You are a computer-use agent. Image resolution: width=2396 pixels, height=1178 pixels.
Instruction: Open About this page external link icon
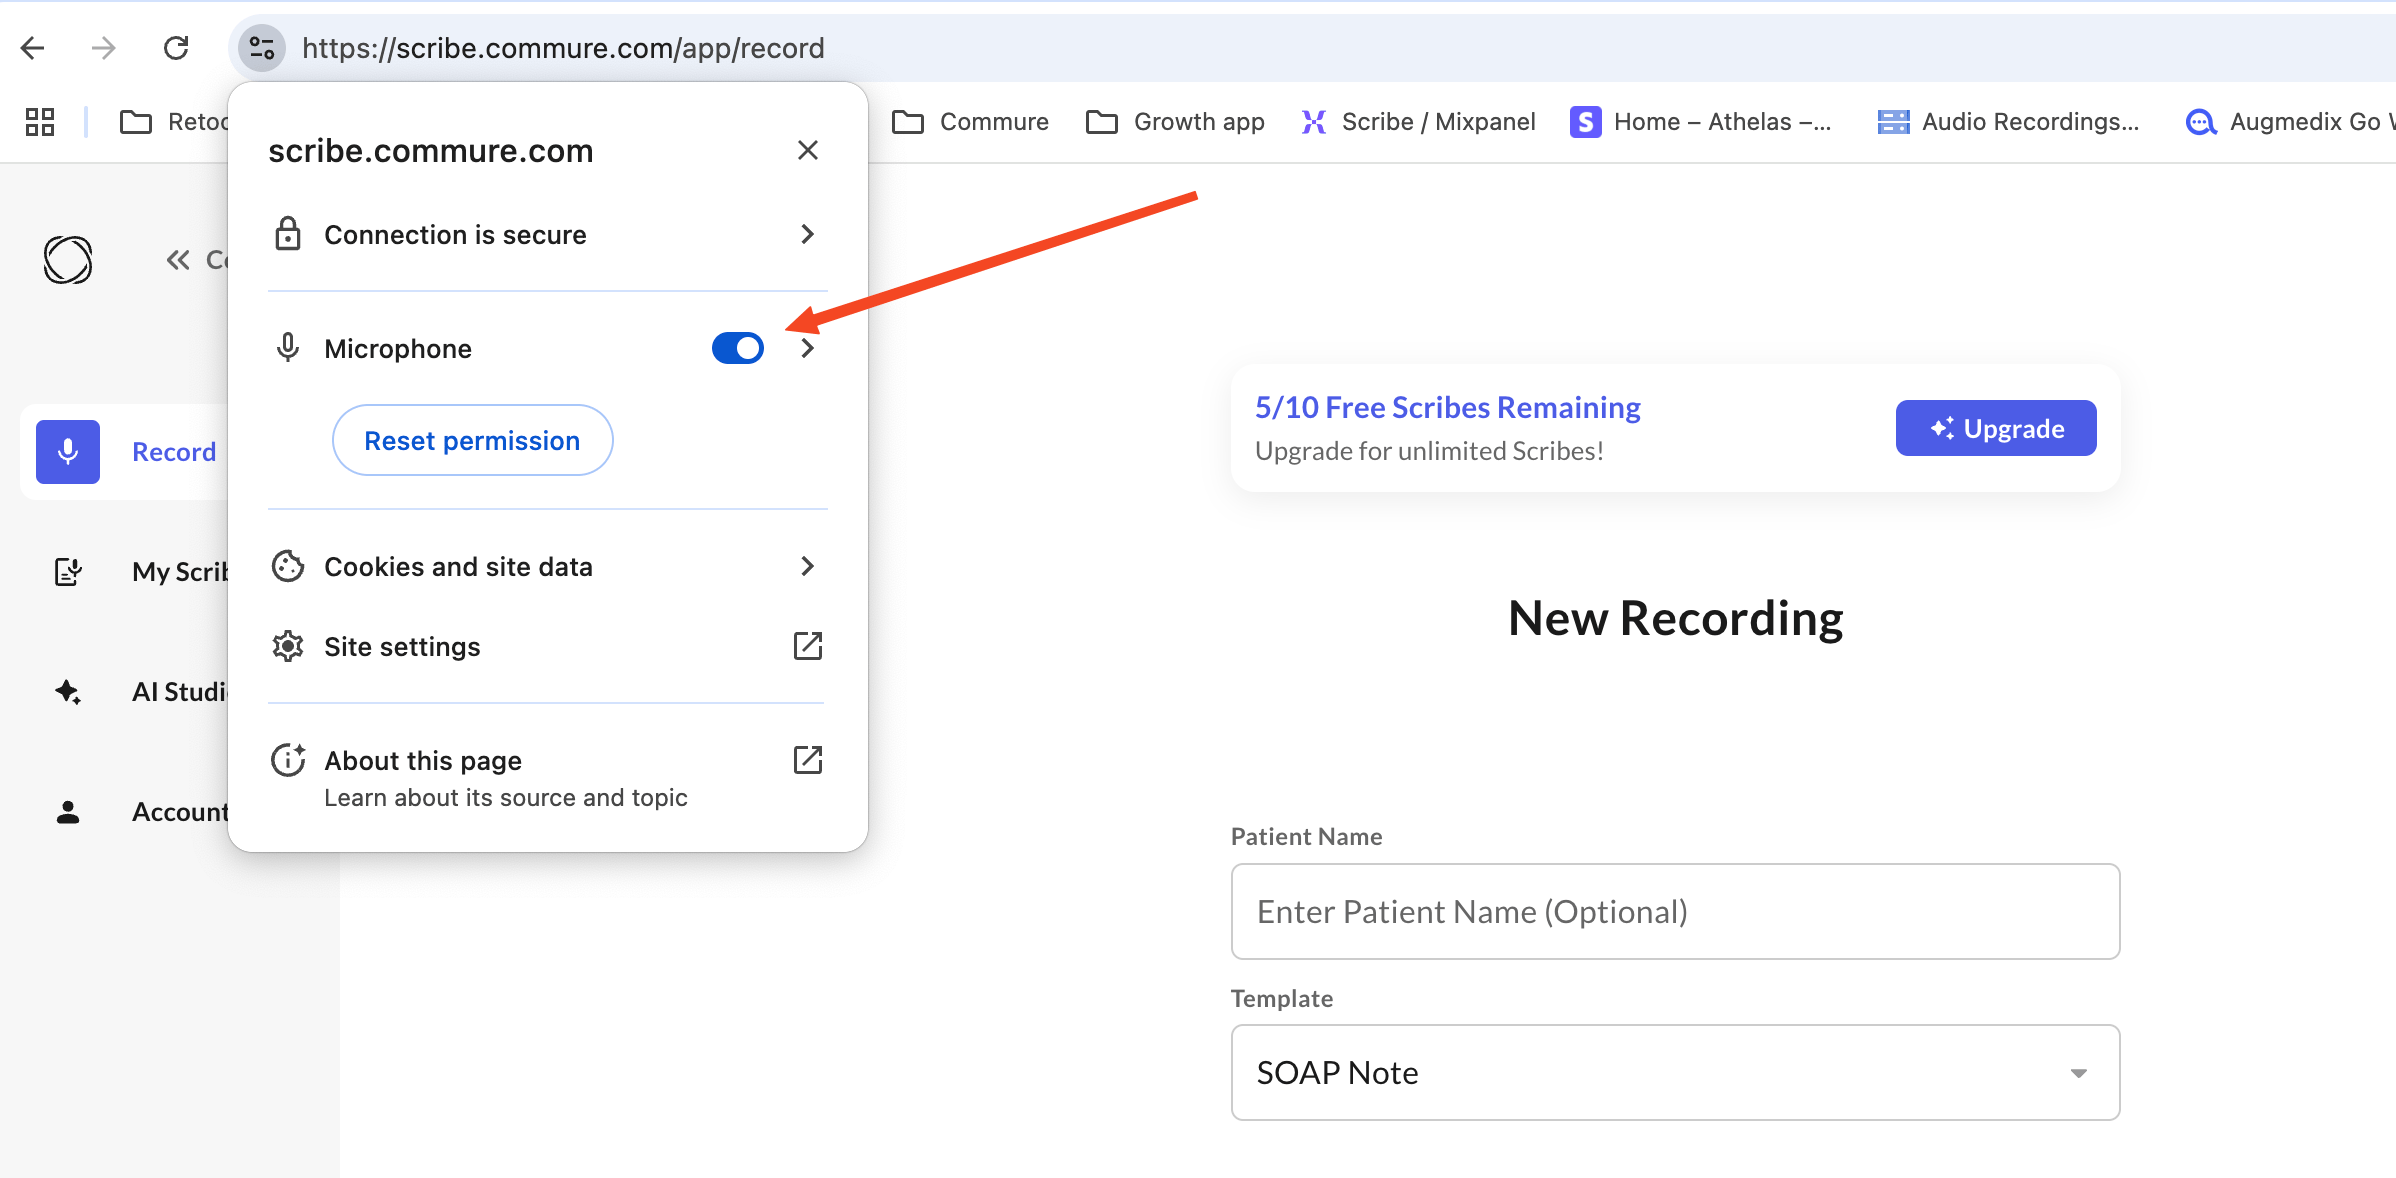point(808,760)
